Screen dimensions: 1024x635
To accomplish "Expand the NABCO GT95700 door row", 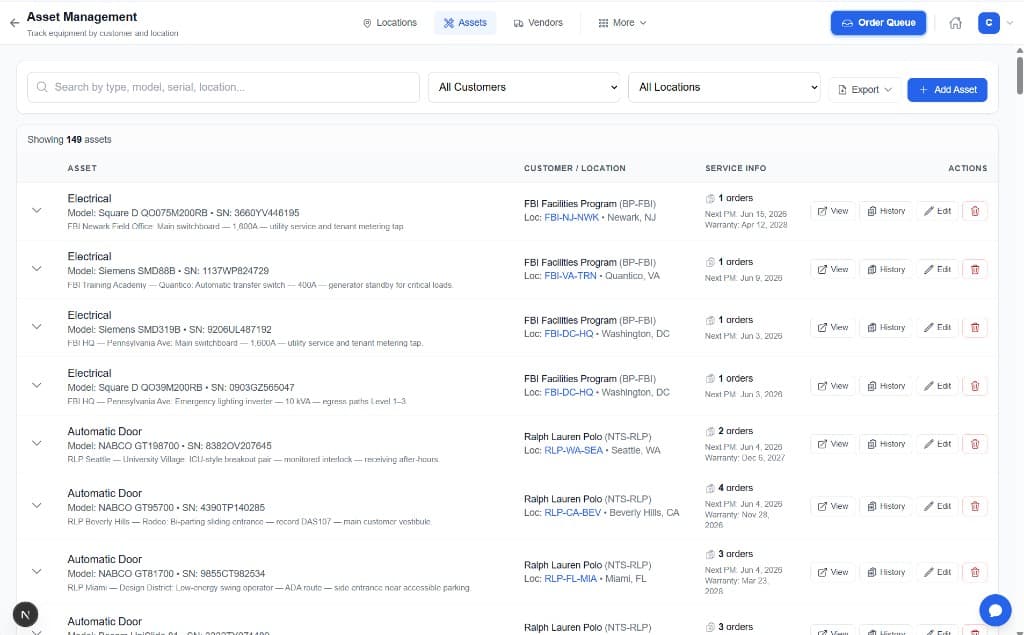I will pyautogui.click(x=37, y=506).
